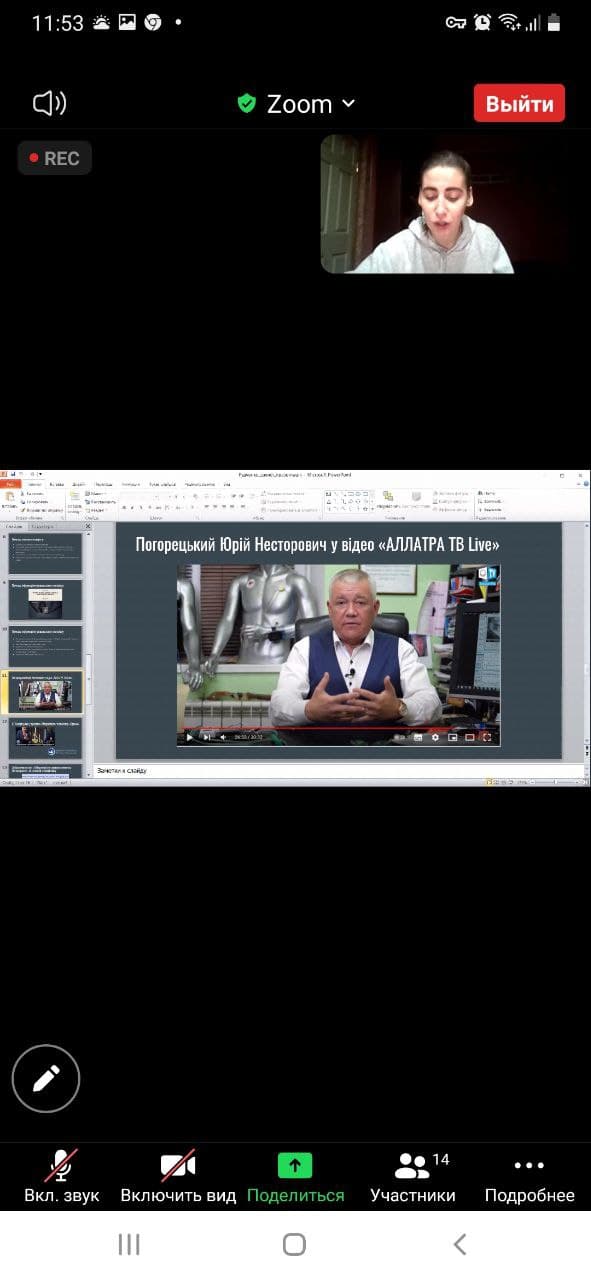The height and width of the screenshot is (1280, 591).
Task: Tap the play button on embedded video
Action: [x=190, y=737]
